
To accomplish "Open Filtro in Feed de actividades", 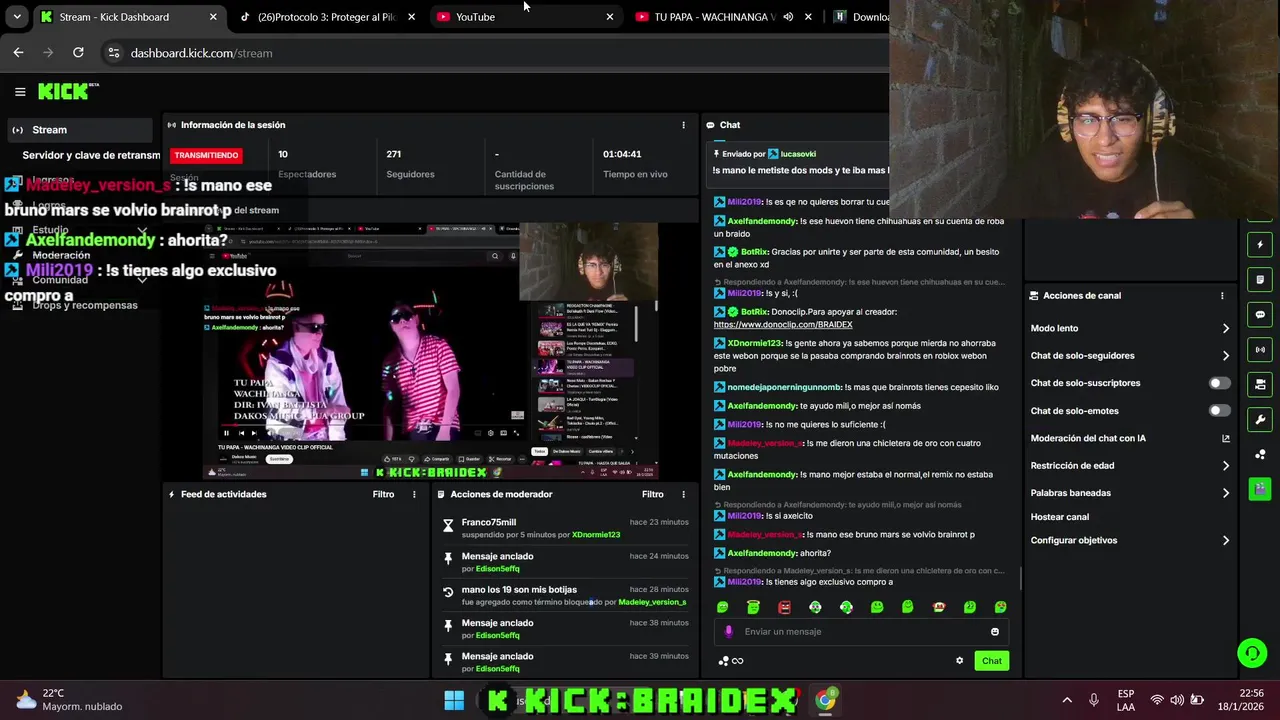I will (x=383, y=494).
